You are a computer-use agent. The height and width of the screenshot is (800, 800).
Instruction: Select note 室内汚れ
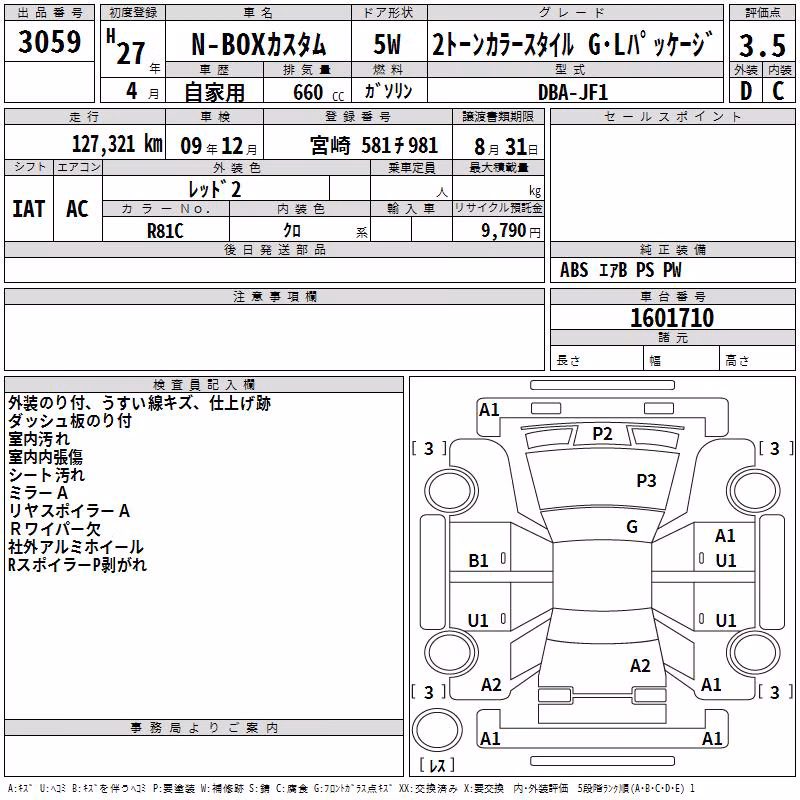coord(39,439)
